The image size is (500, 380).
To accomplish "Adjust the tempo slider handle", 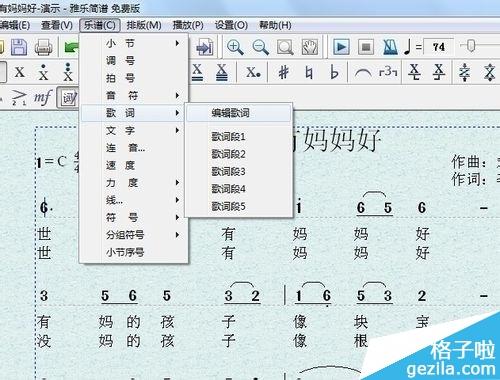I will point(470,46).
